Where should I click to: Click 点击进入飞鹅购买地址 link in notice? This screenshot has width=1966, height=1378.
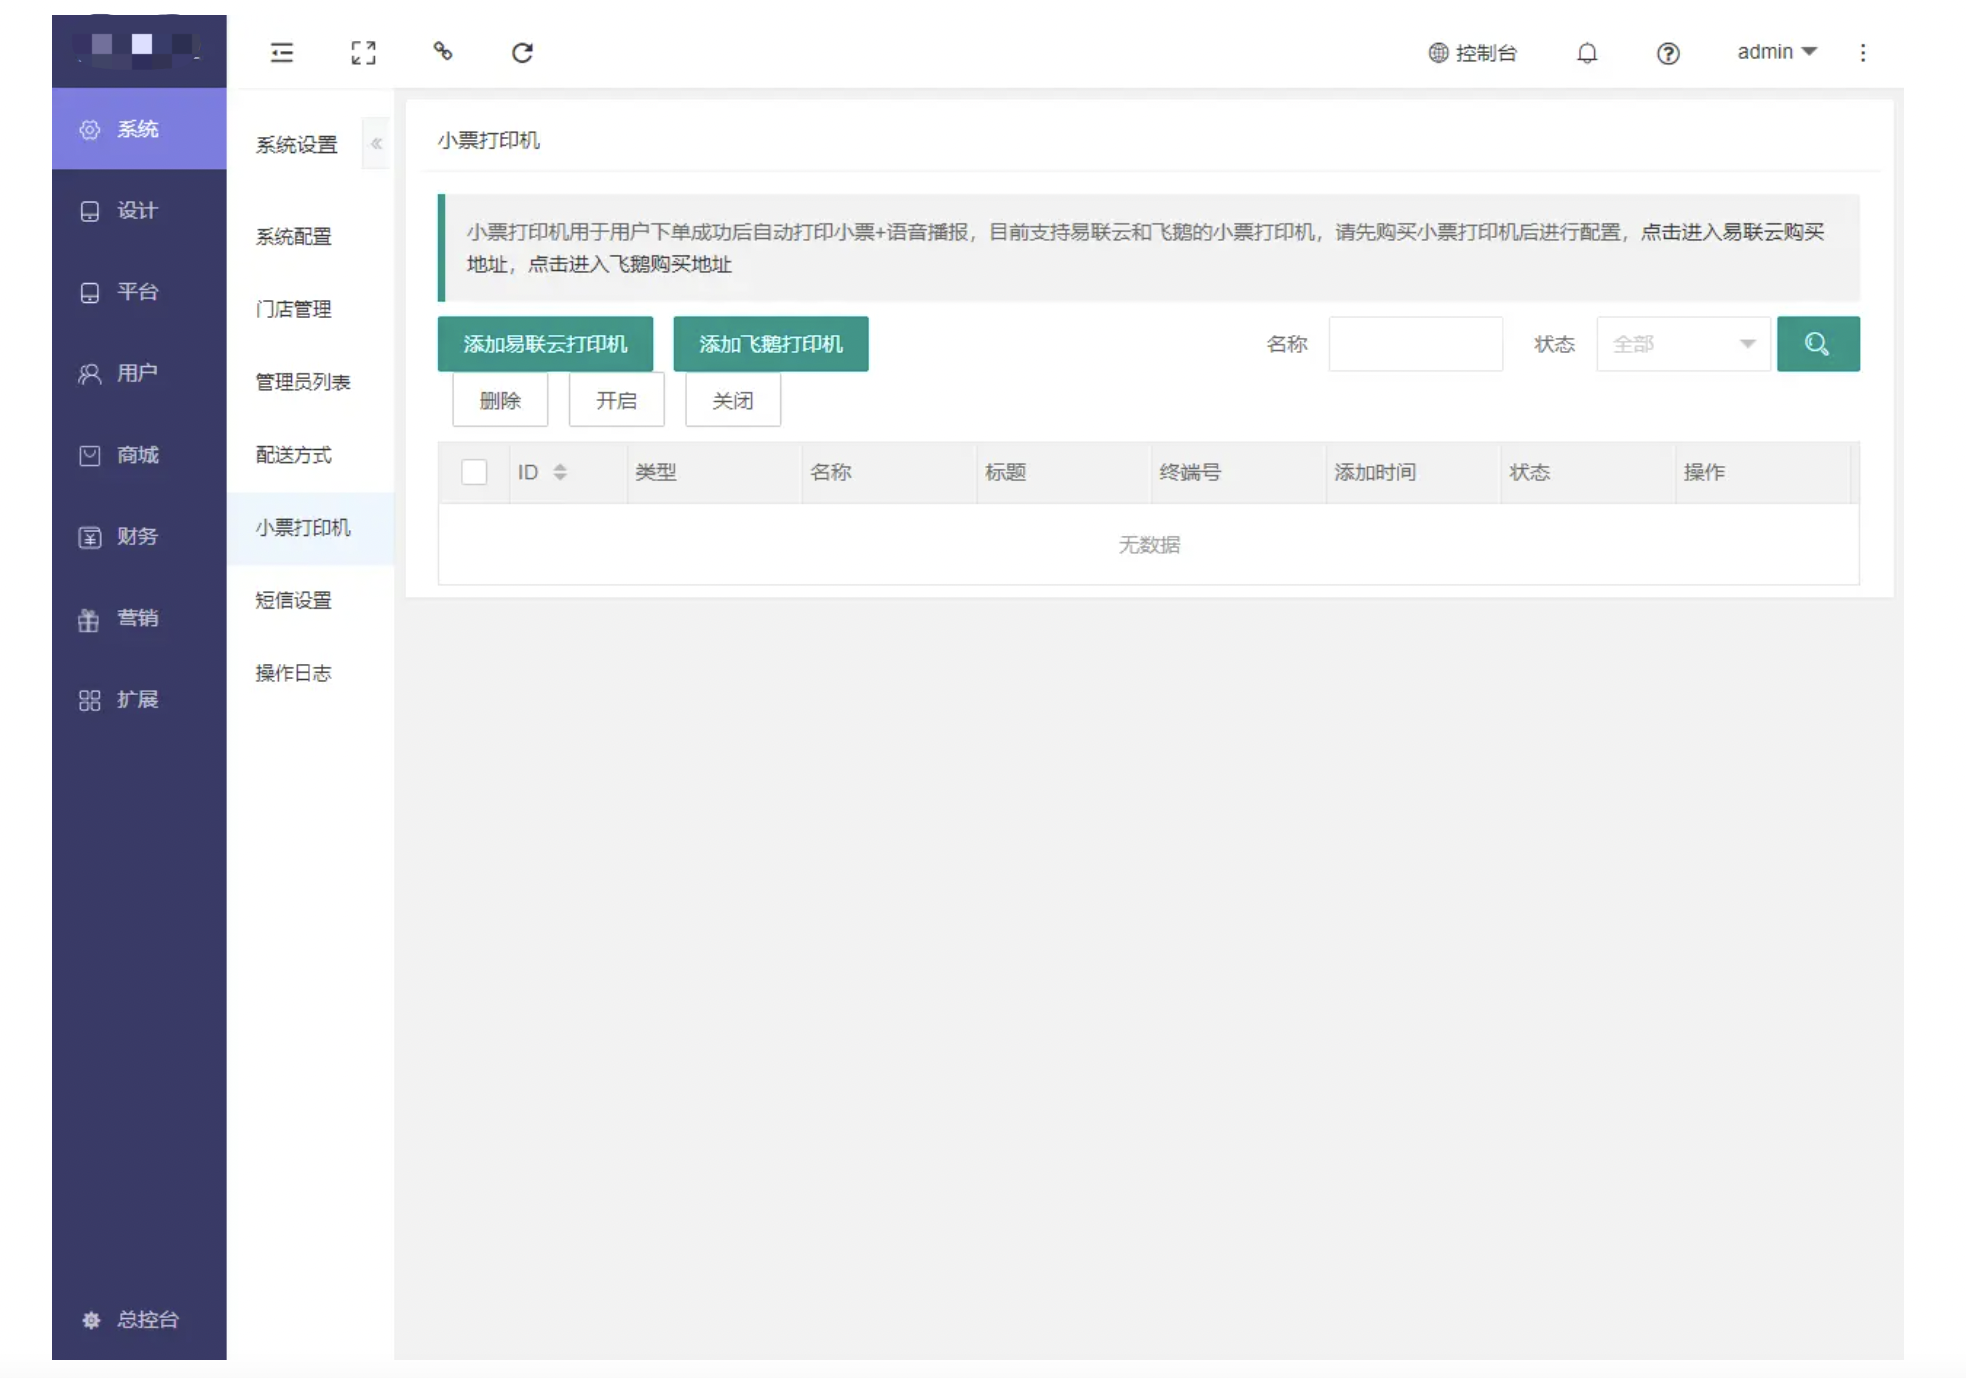click(x=630, y=264)
